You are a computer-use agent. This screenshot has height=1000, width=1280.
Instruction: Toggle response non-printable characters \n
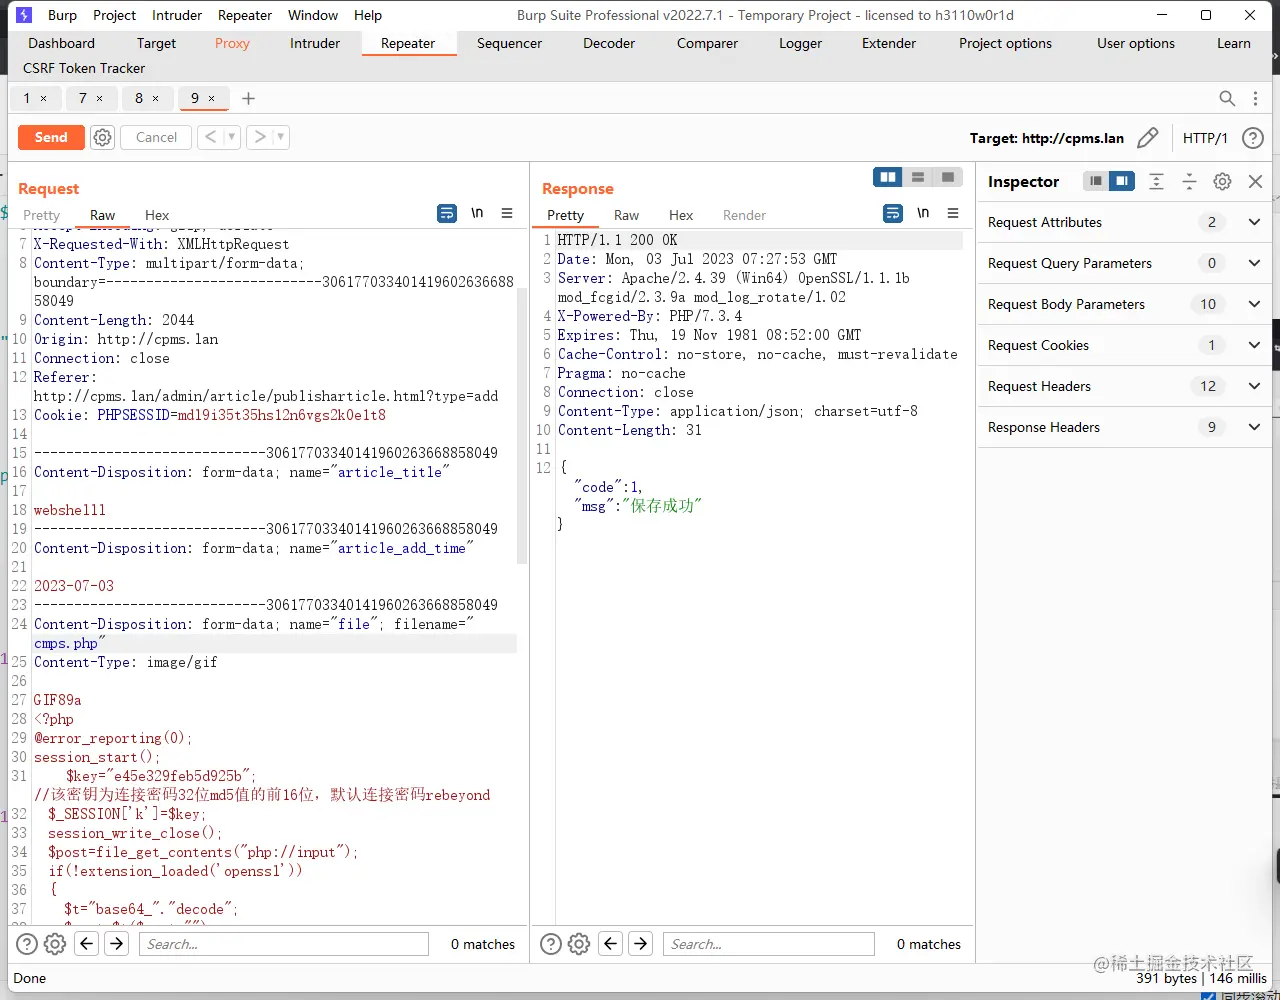pyautogui.click(x=924, y=213)
